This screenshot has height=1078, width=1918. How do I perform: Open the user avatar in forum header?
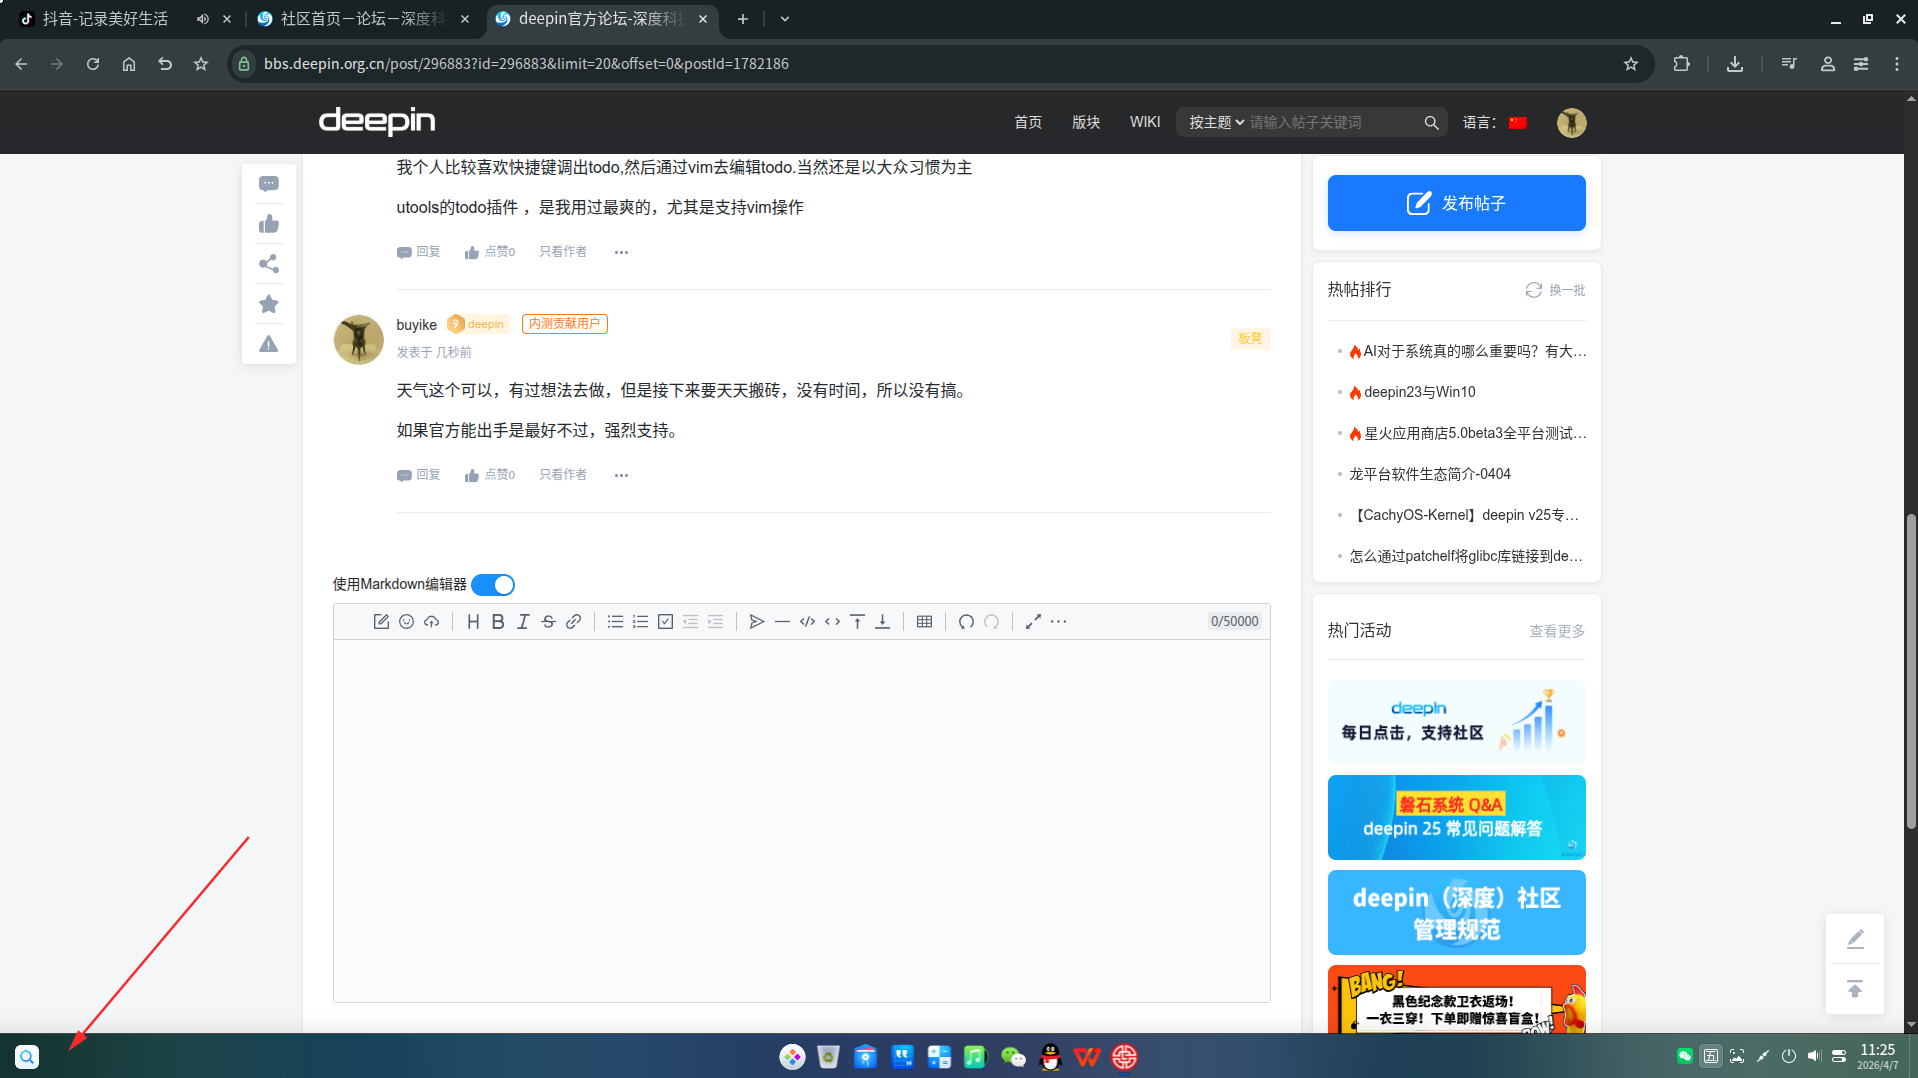tap(1571, 123)
